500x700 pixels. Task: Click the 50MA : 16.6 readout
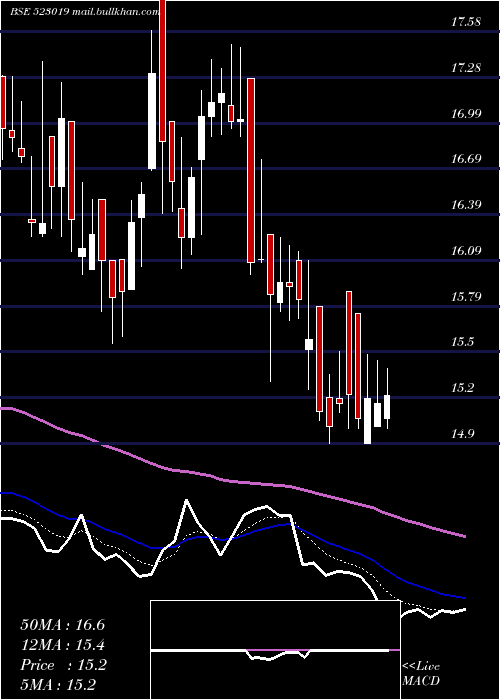click(63, 625)
